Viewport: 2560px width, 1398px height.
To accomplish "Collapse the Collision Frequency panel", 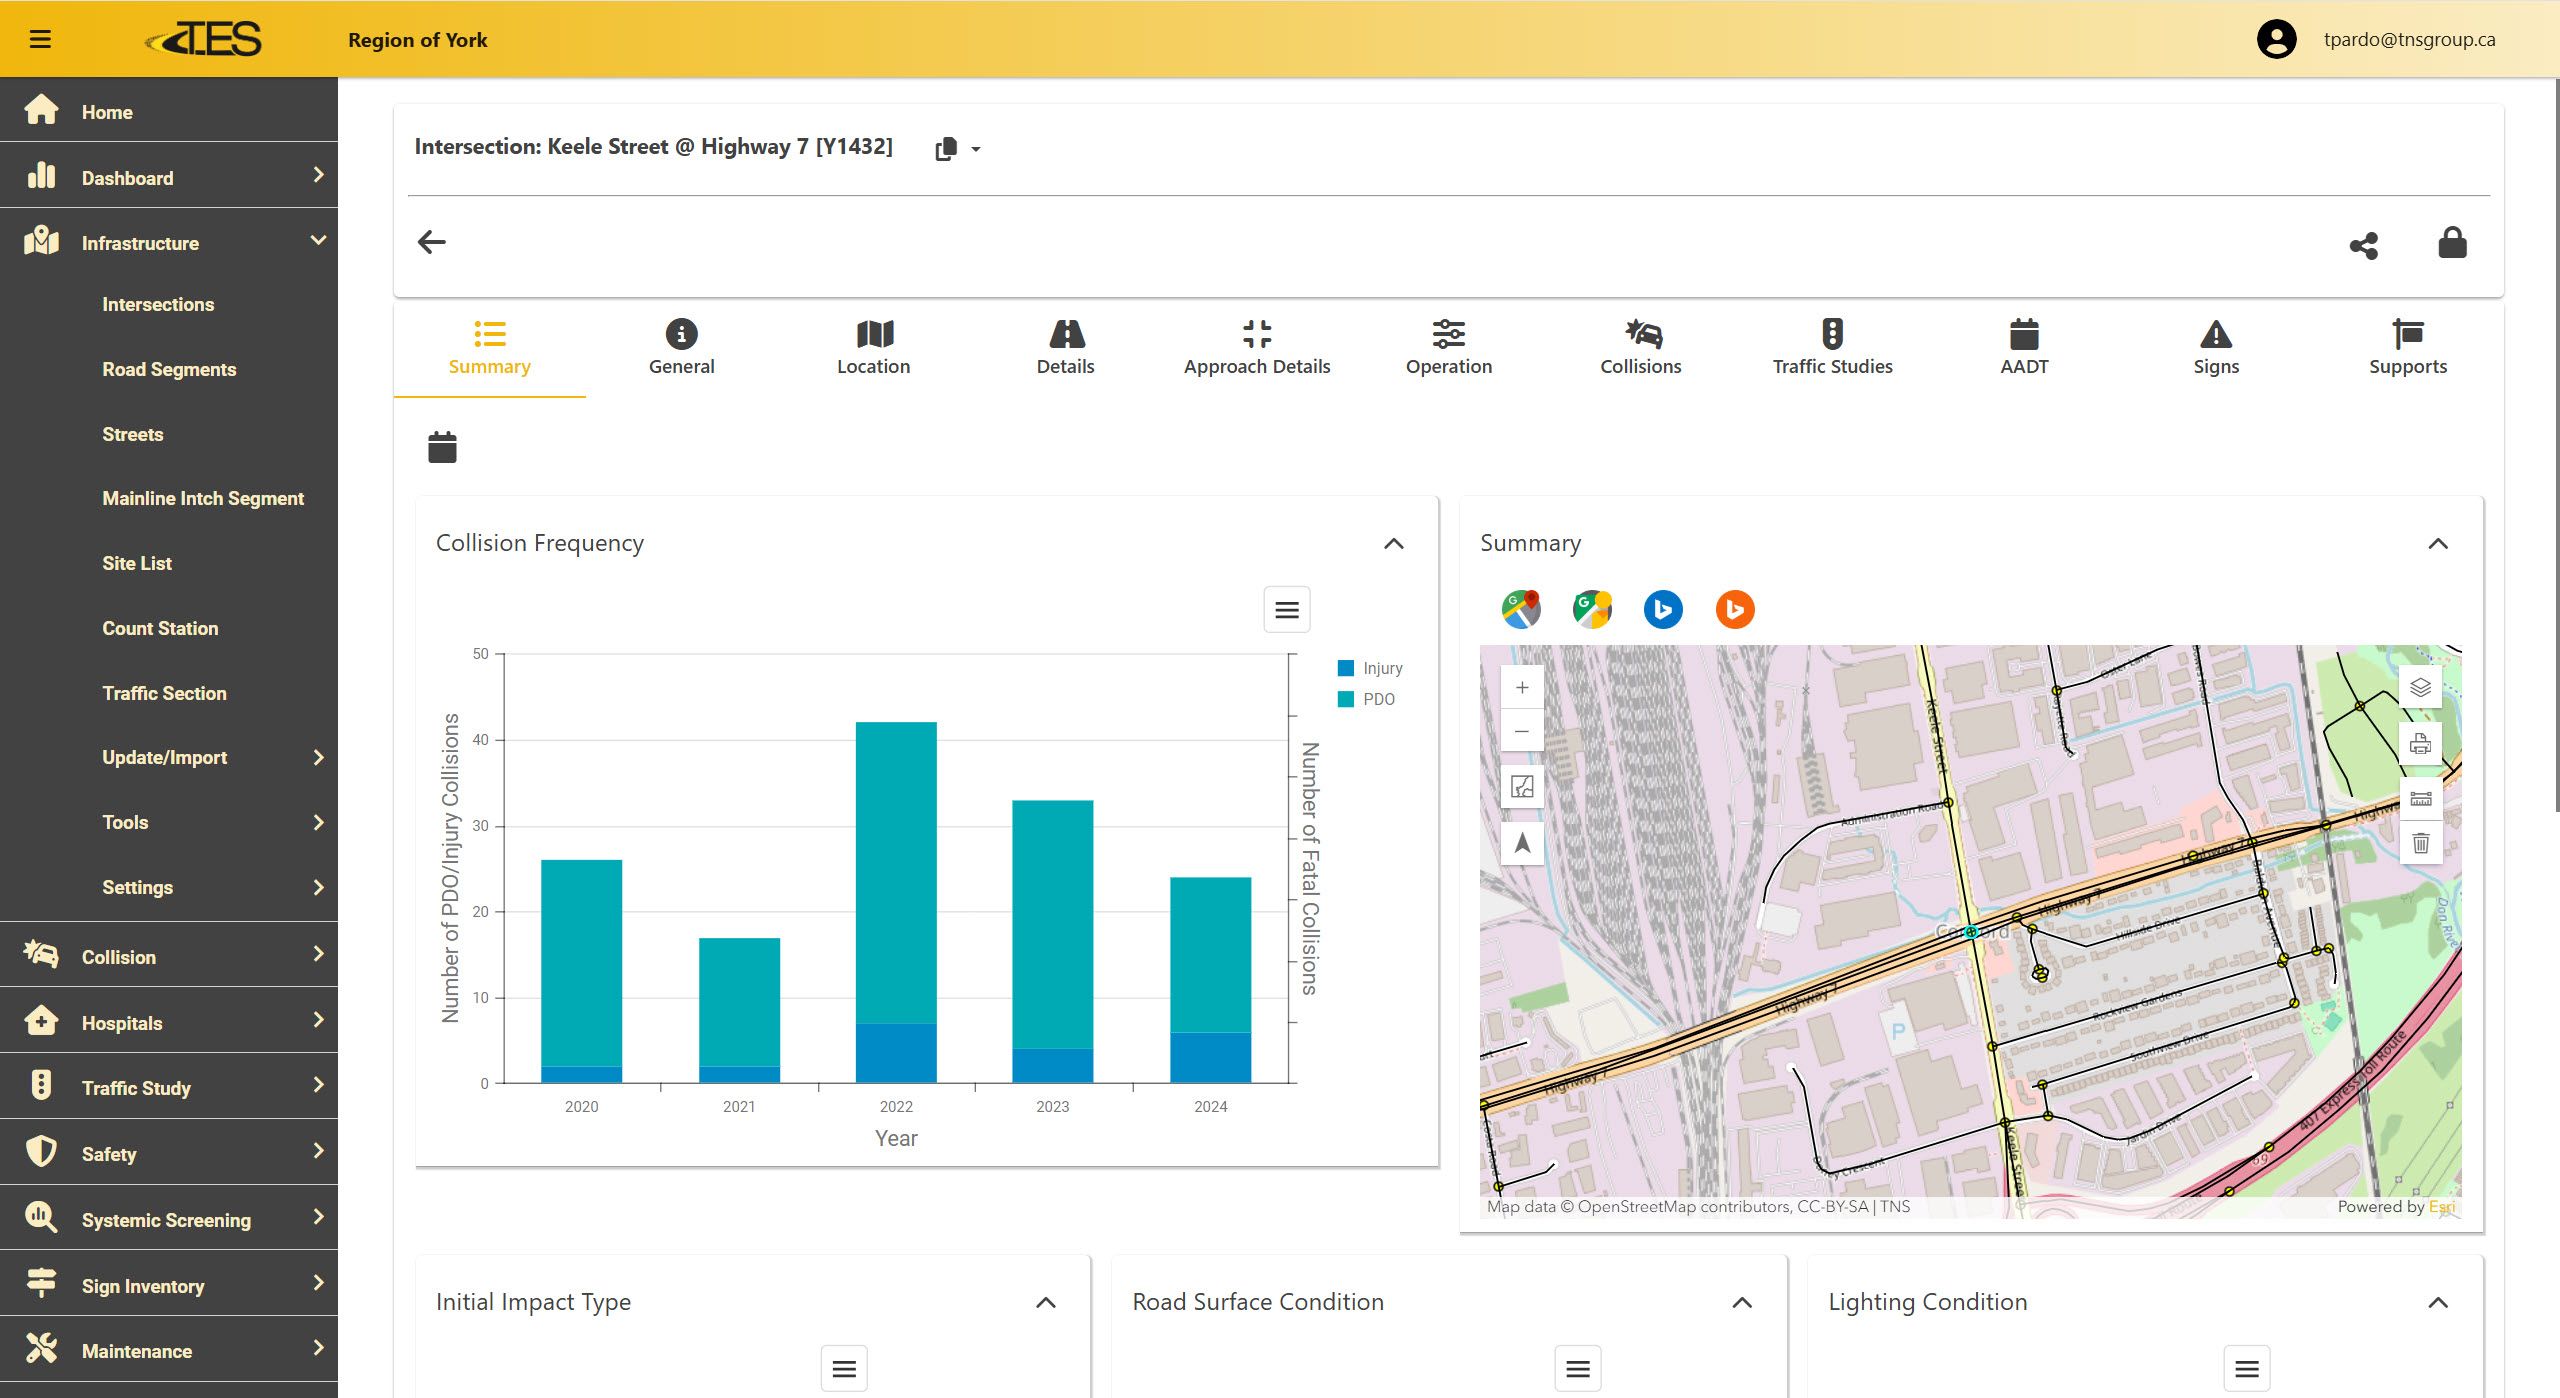I will [x=1393, y=543].
